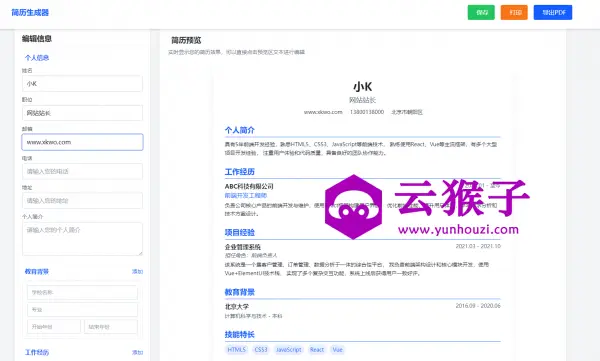Click the 企业管理系统 project name

point(243,247)
